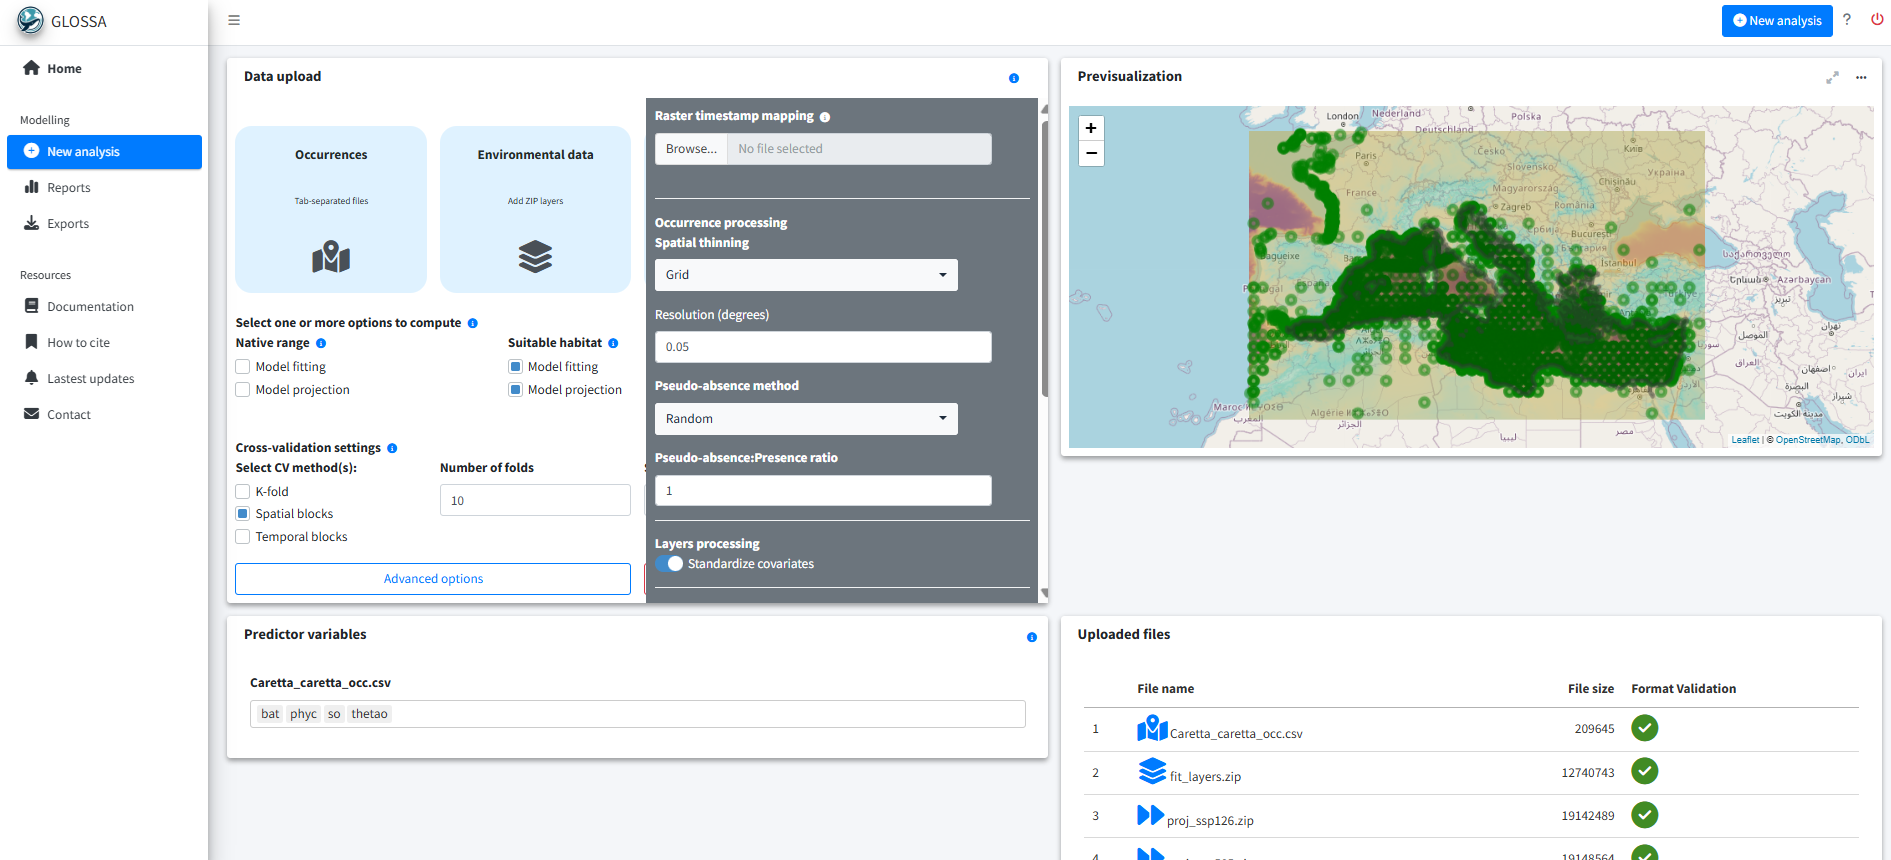Zoom in on the map
1891x860 pixels.
pos(1091,128)
